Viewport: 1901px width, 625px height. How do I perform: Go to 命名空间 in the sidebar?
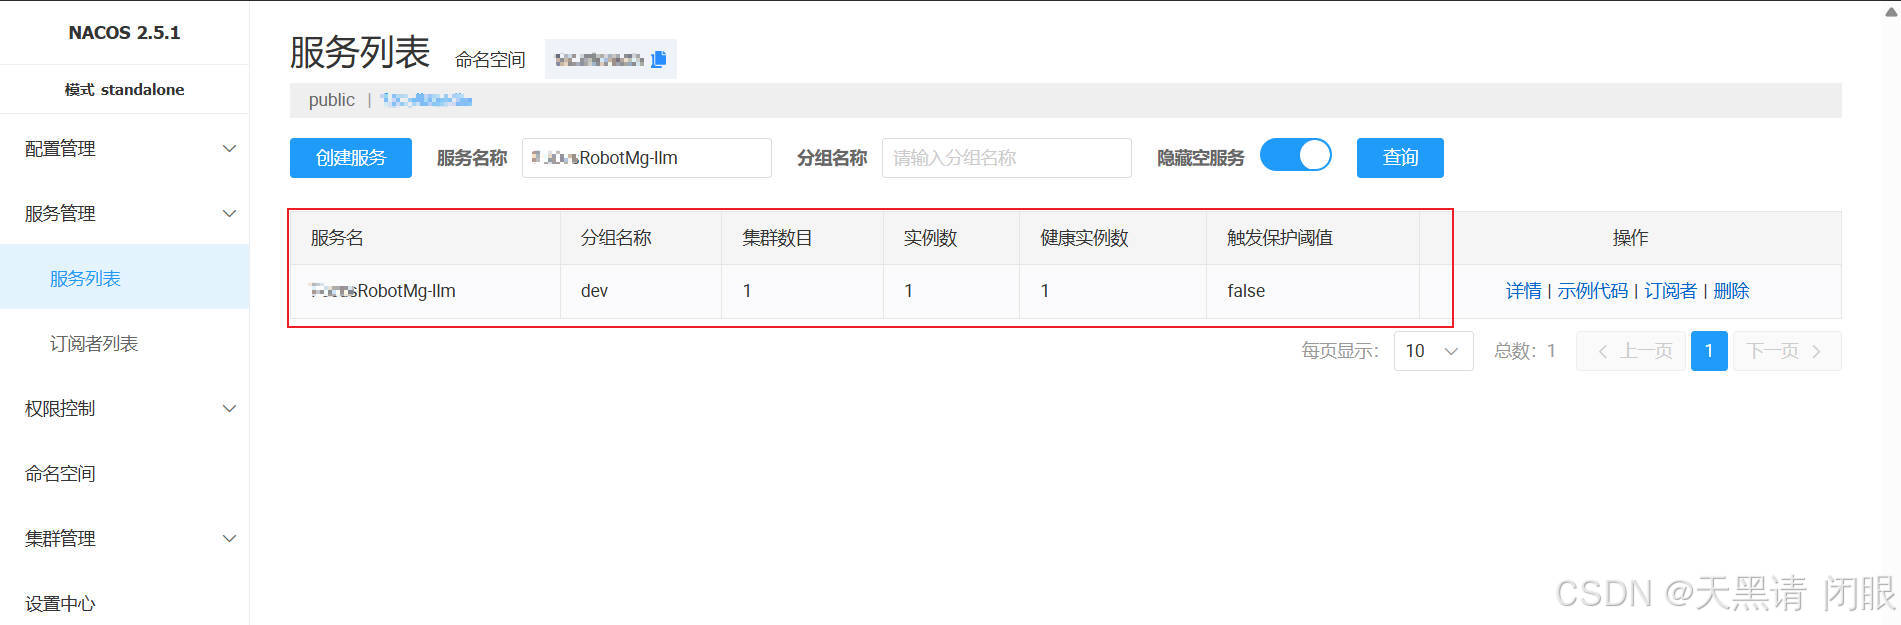(x=124, y=473)
